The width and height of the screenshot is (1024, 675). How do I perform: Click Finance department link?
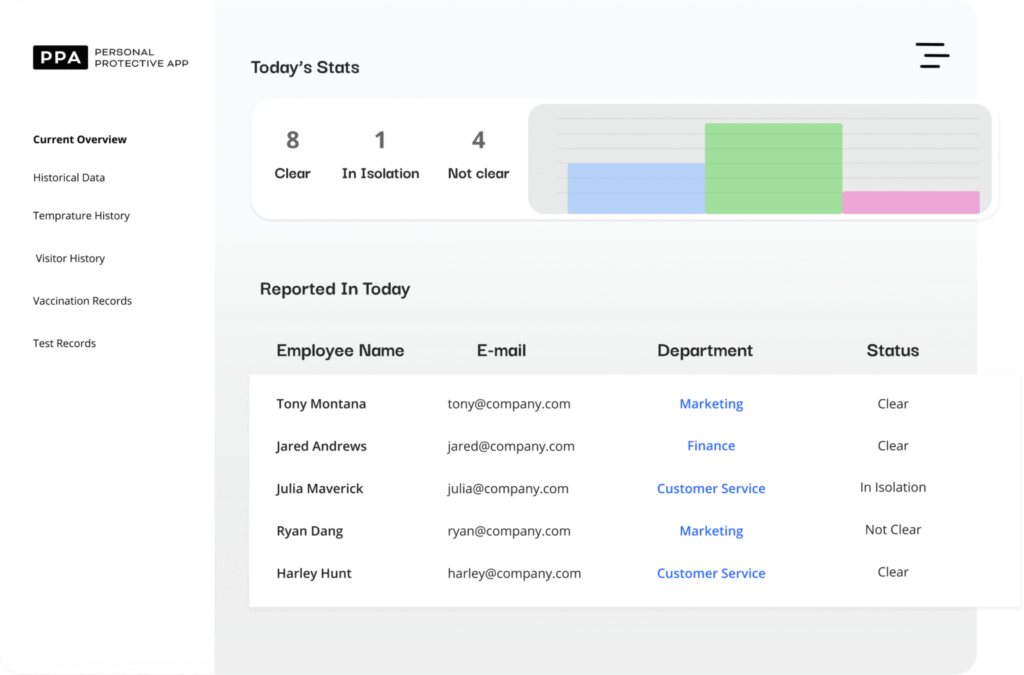tap(711, 446)
